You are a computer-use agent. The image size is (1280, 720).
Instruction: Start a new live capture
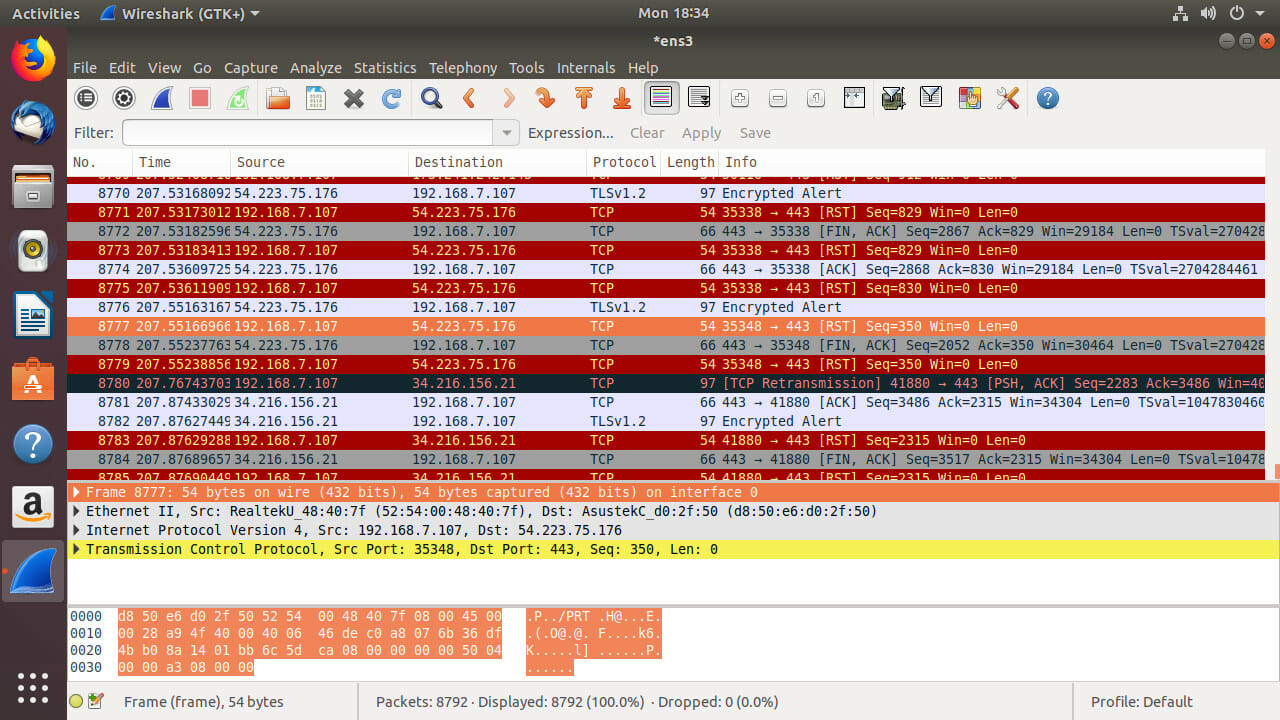pos(162,98)
